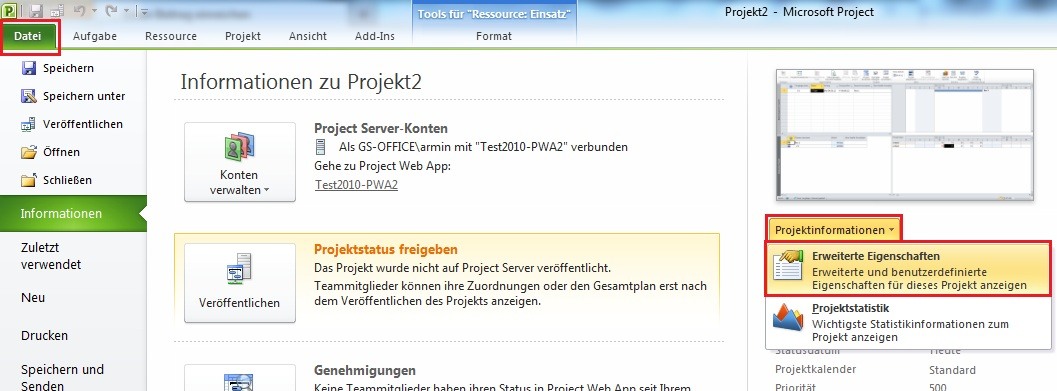Image resolution: width=1057 pixels, height=391 pixels.
Task: Click the redo arrow in title bar
Action: 111,10
